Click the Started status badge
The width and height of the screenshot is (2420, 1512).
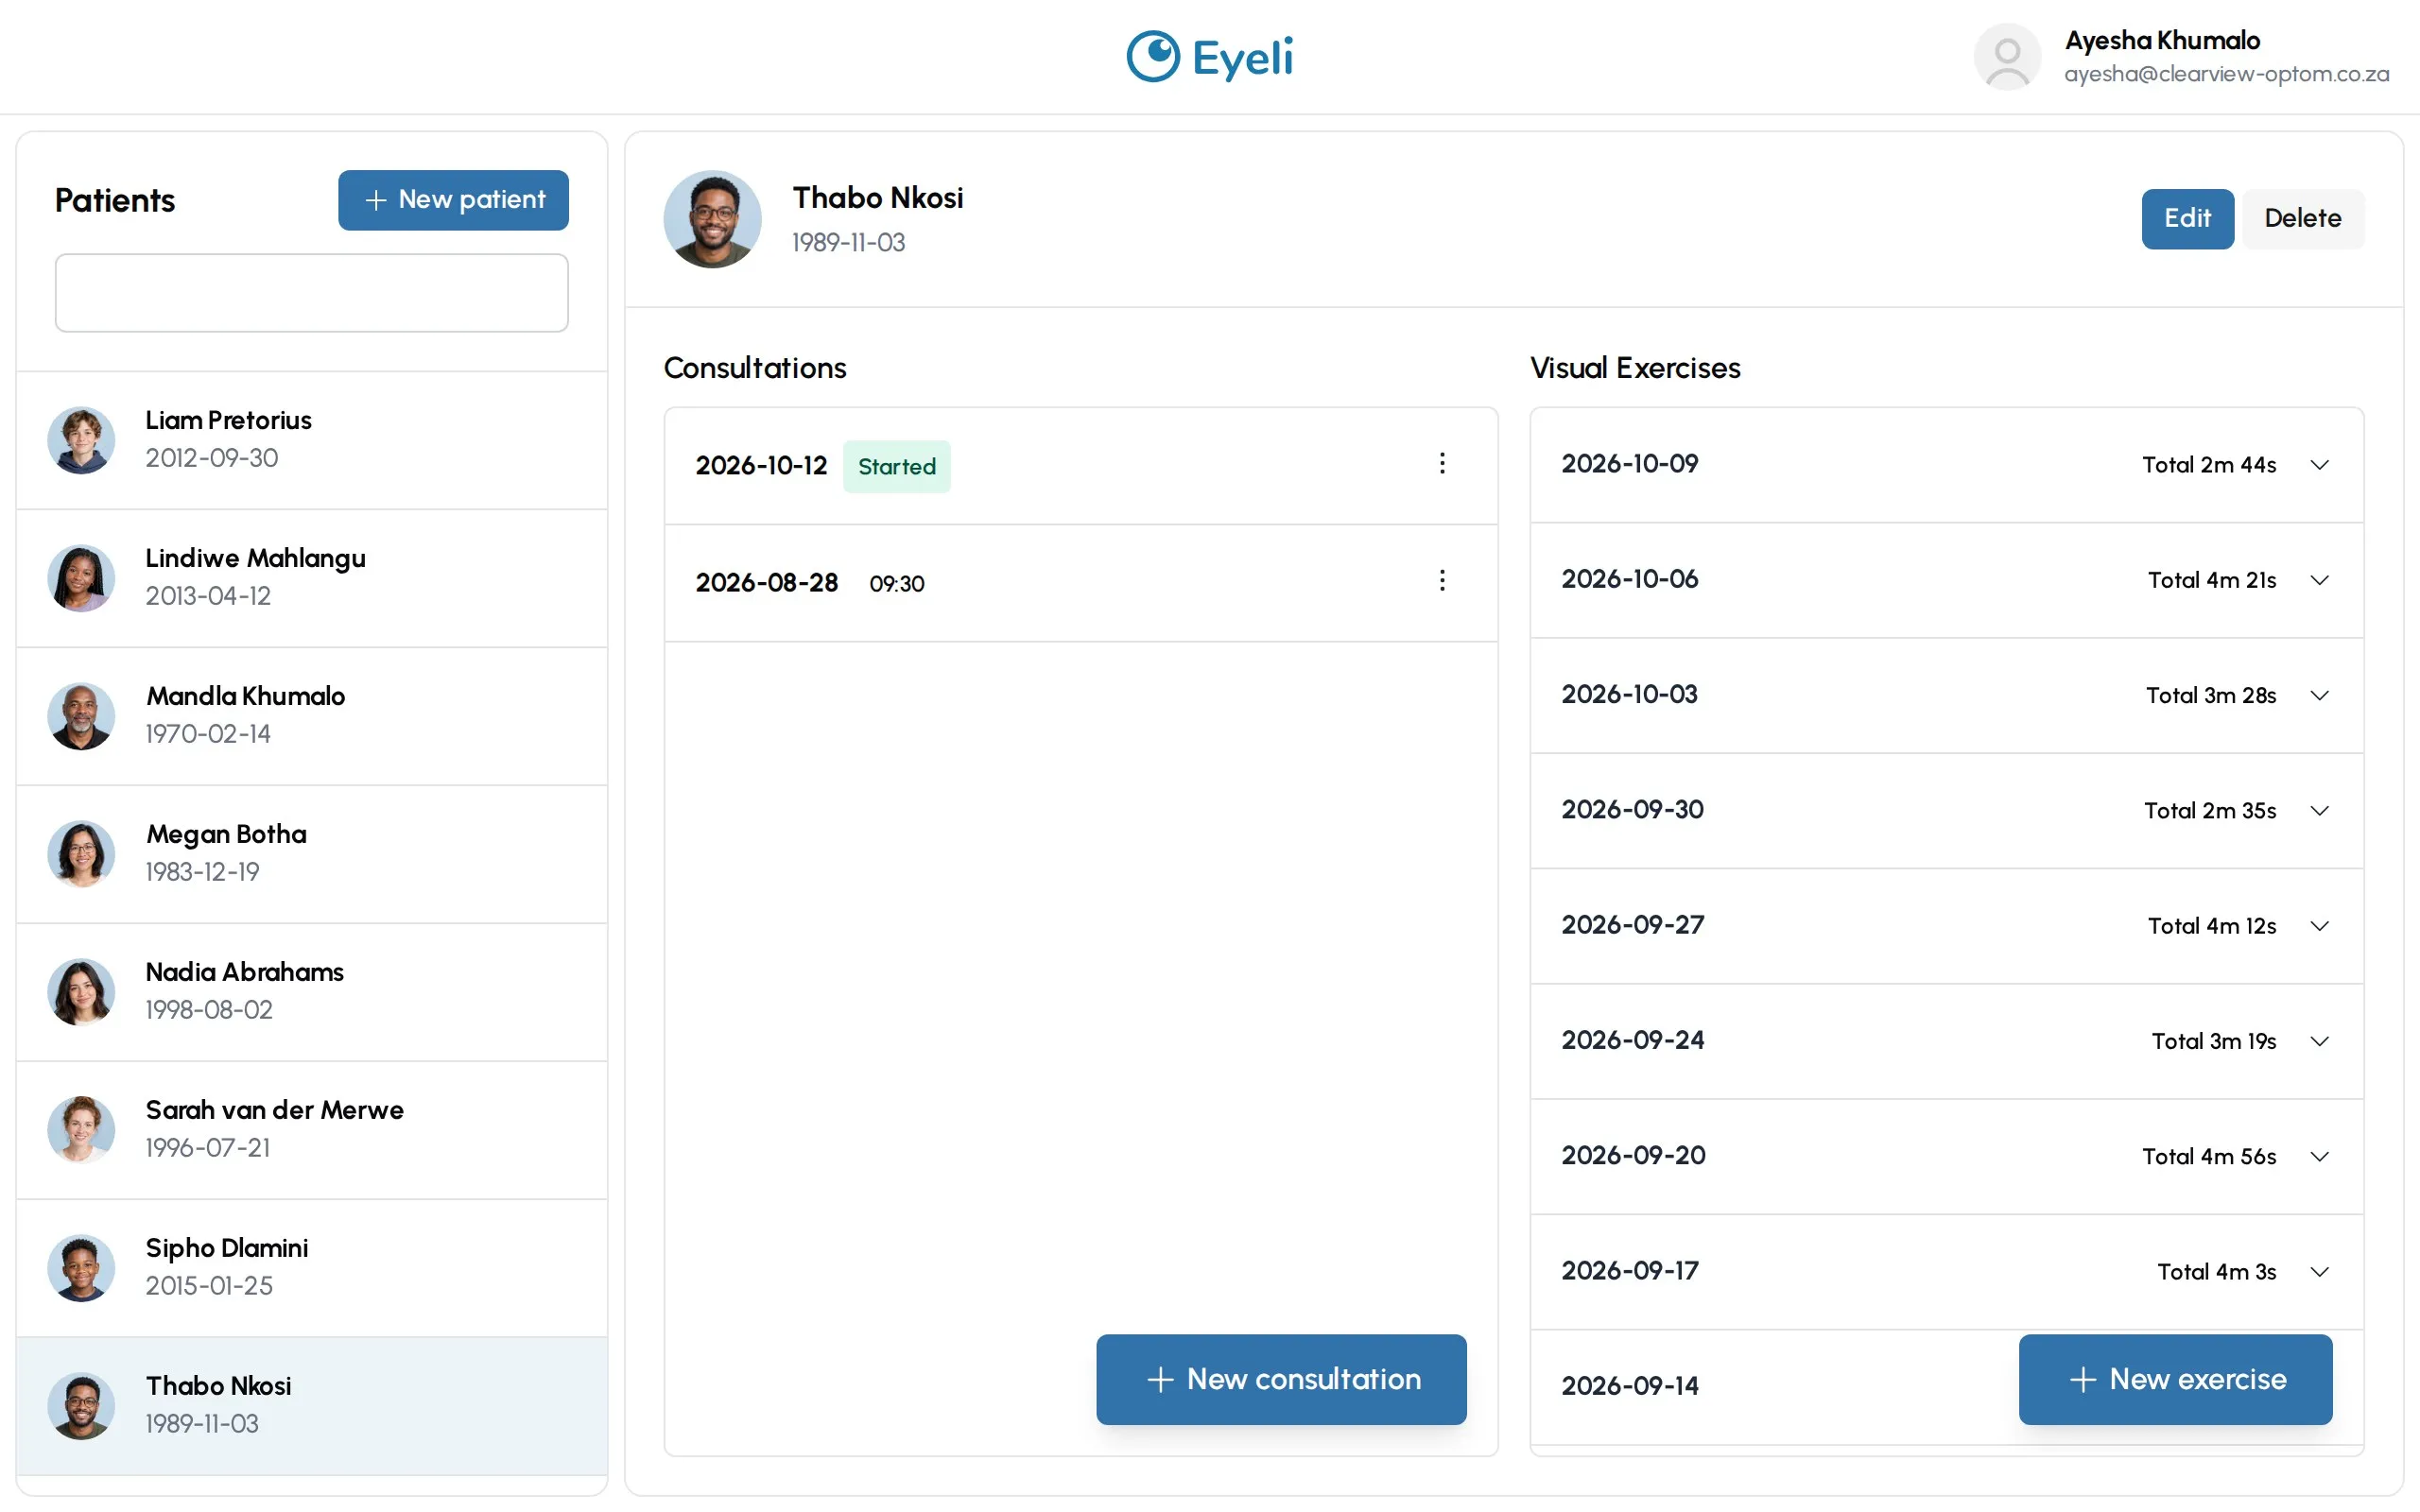click(896, 466)
